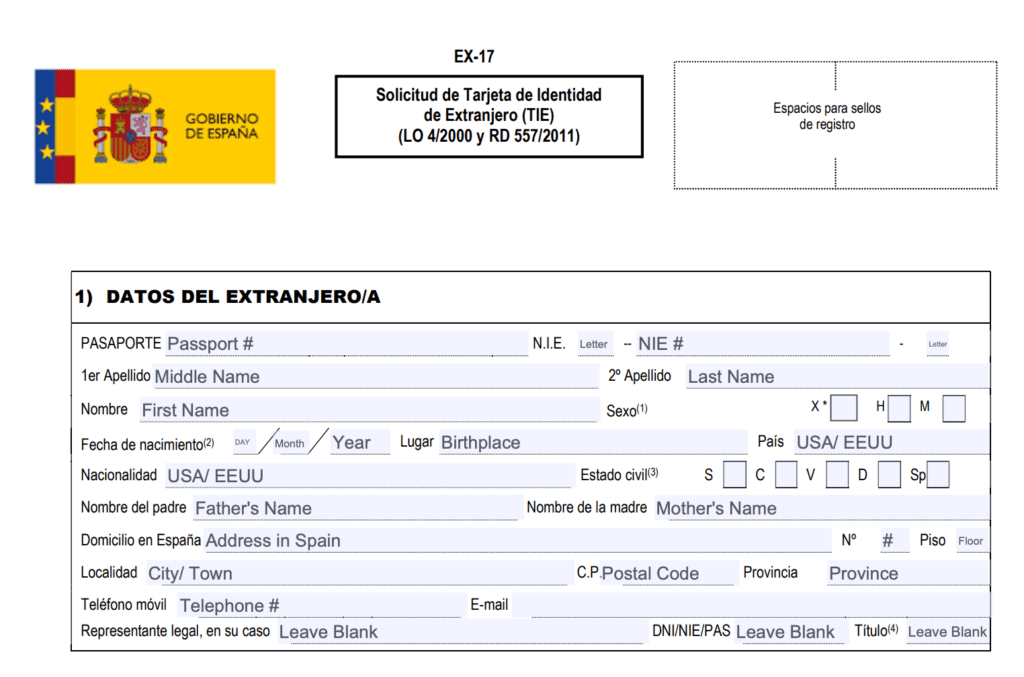Check the H sex checkbox
The image size is (1024, 677).
[x=899, y=408]
